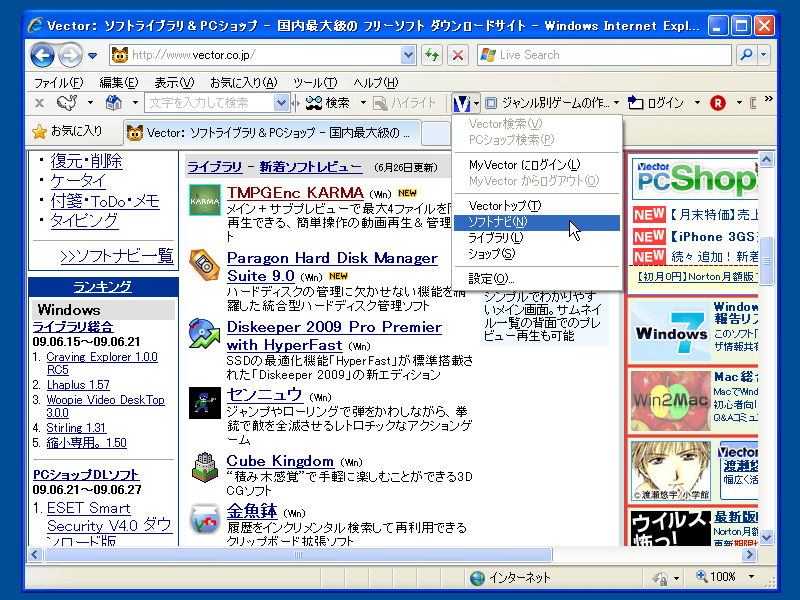
Task: Select the Vector page tab
Action: (272, 133)
